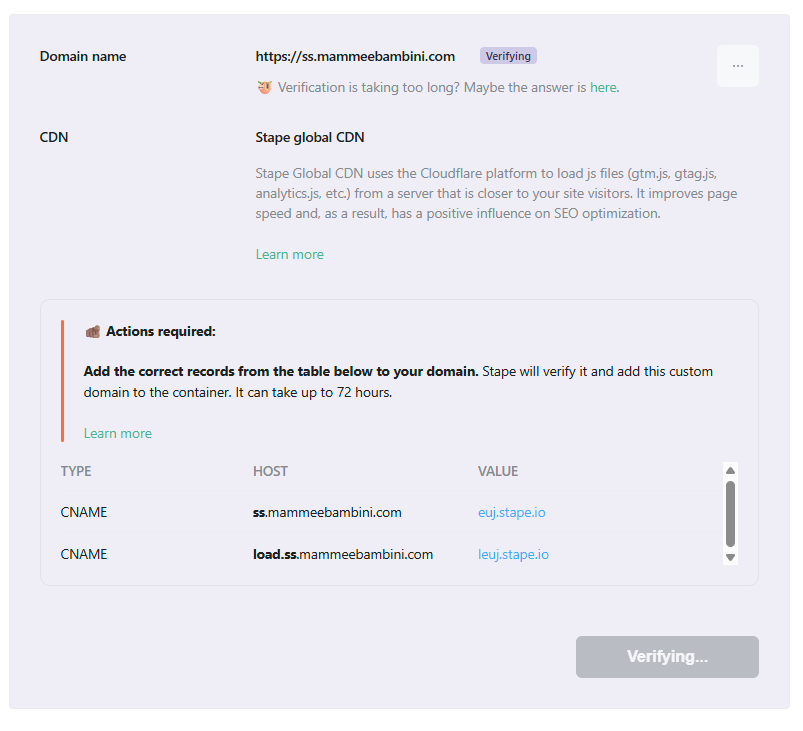Open the three-dot more options menu
This screenshot has width=803, height=731.
click(x=737, y=66)
